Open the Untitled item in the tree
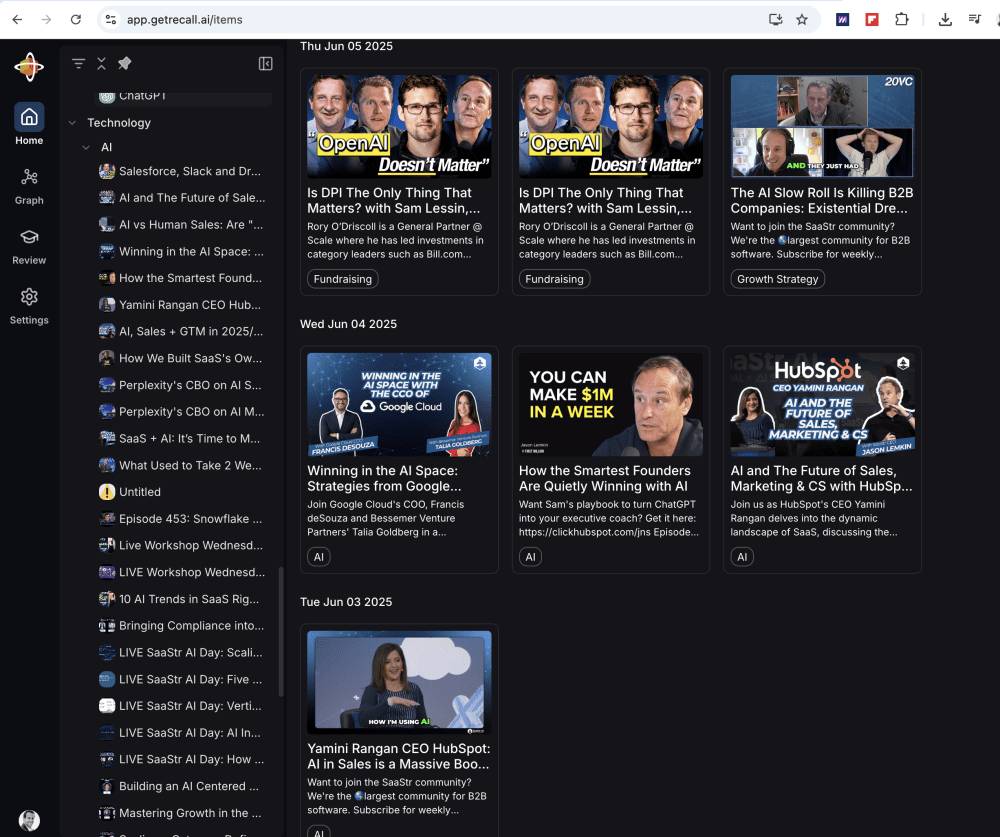1000x837 pixels. (140, 492)
